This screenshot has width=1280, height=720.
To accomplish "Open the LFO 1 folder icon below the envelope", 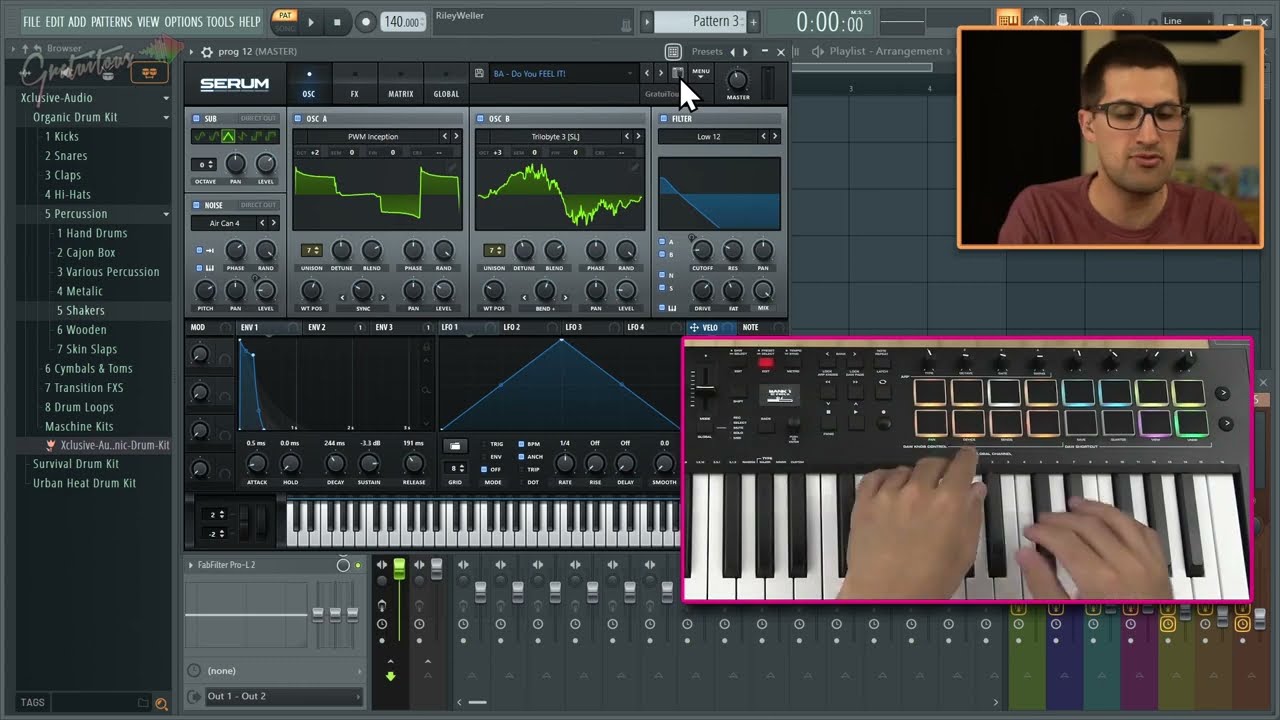I will [x=454, y=444].
